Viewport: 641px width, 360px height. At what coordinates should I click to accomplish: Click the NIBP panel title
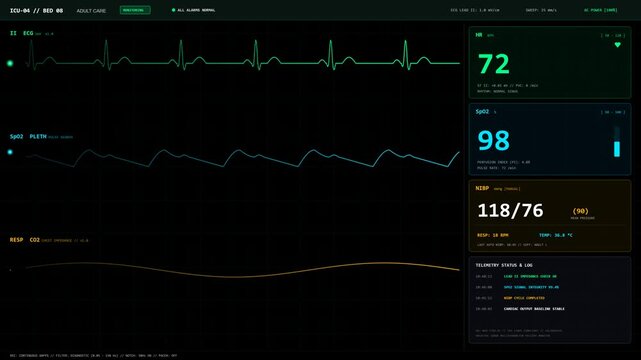pos(482,188)
